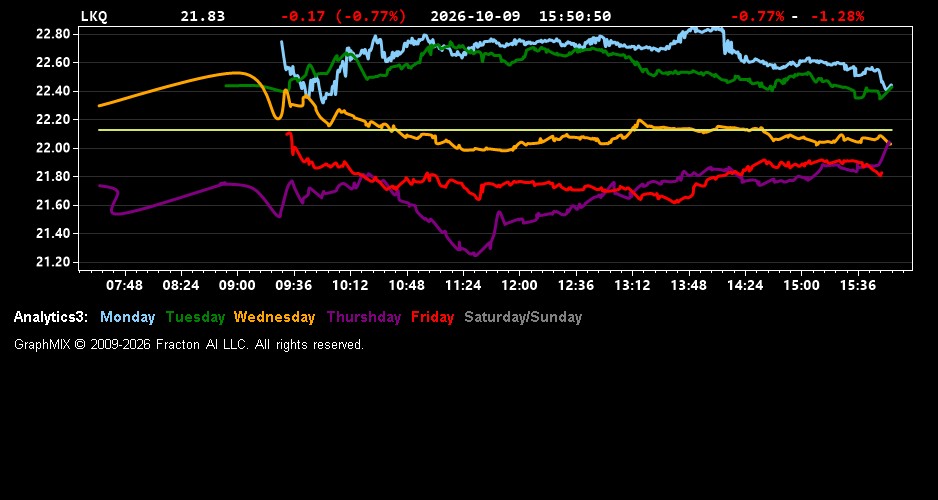Select the Saturday/Sunday legend label
Viewport: 938px width, 500px height.
523,318
